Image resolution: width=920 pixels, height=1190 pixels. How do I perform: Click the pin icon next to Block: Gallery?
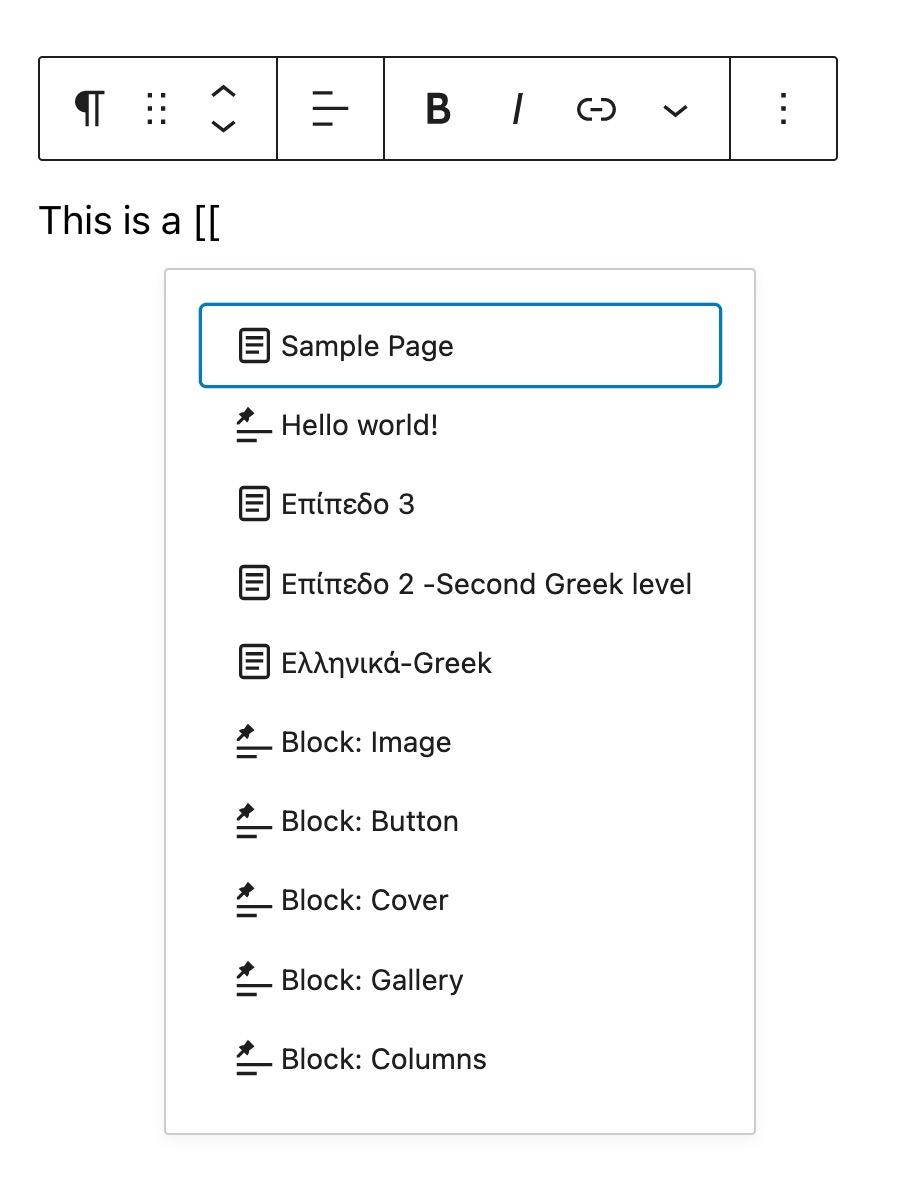pos(253,980)
